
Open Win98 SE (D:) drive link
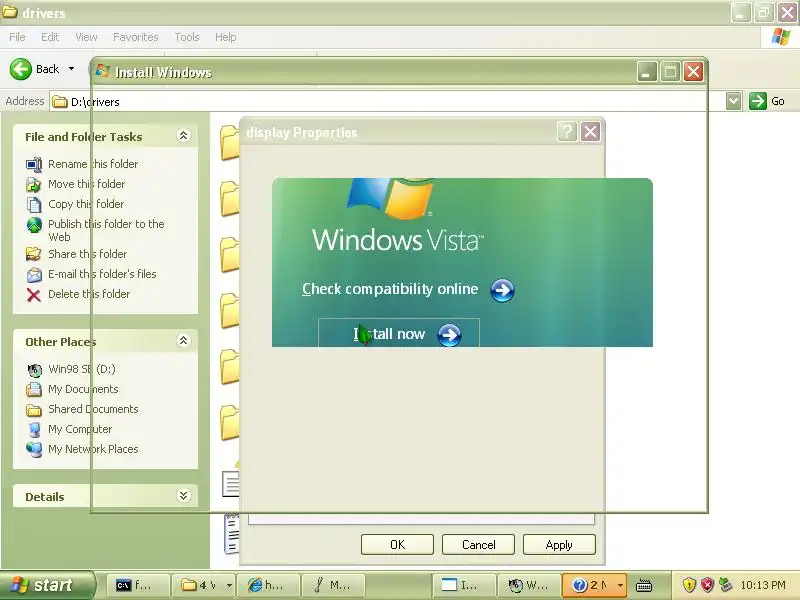pyautogui.click(x=82, y=369)
